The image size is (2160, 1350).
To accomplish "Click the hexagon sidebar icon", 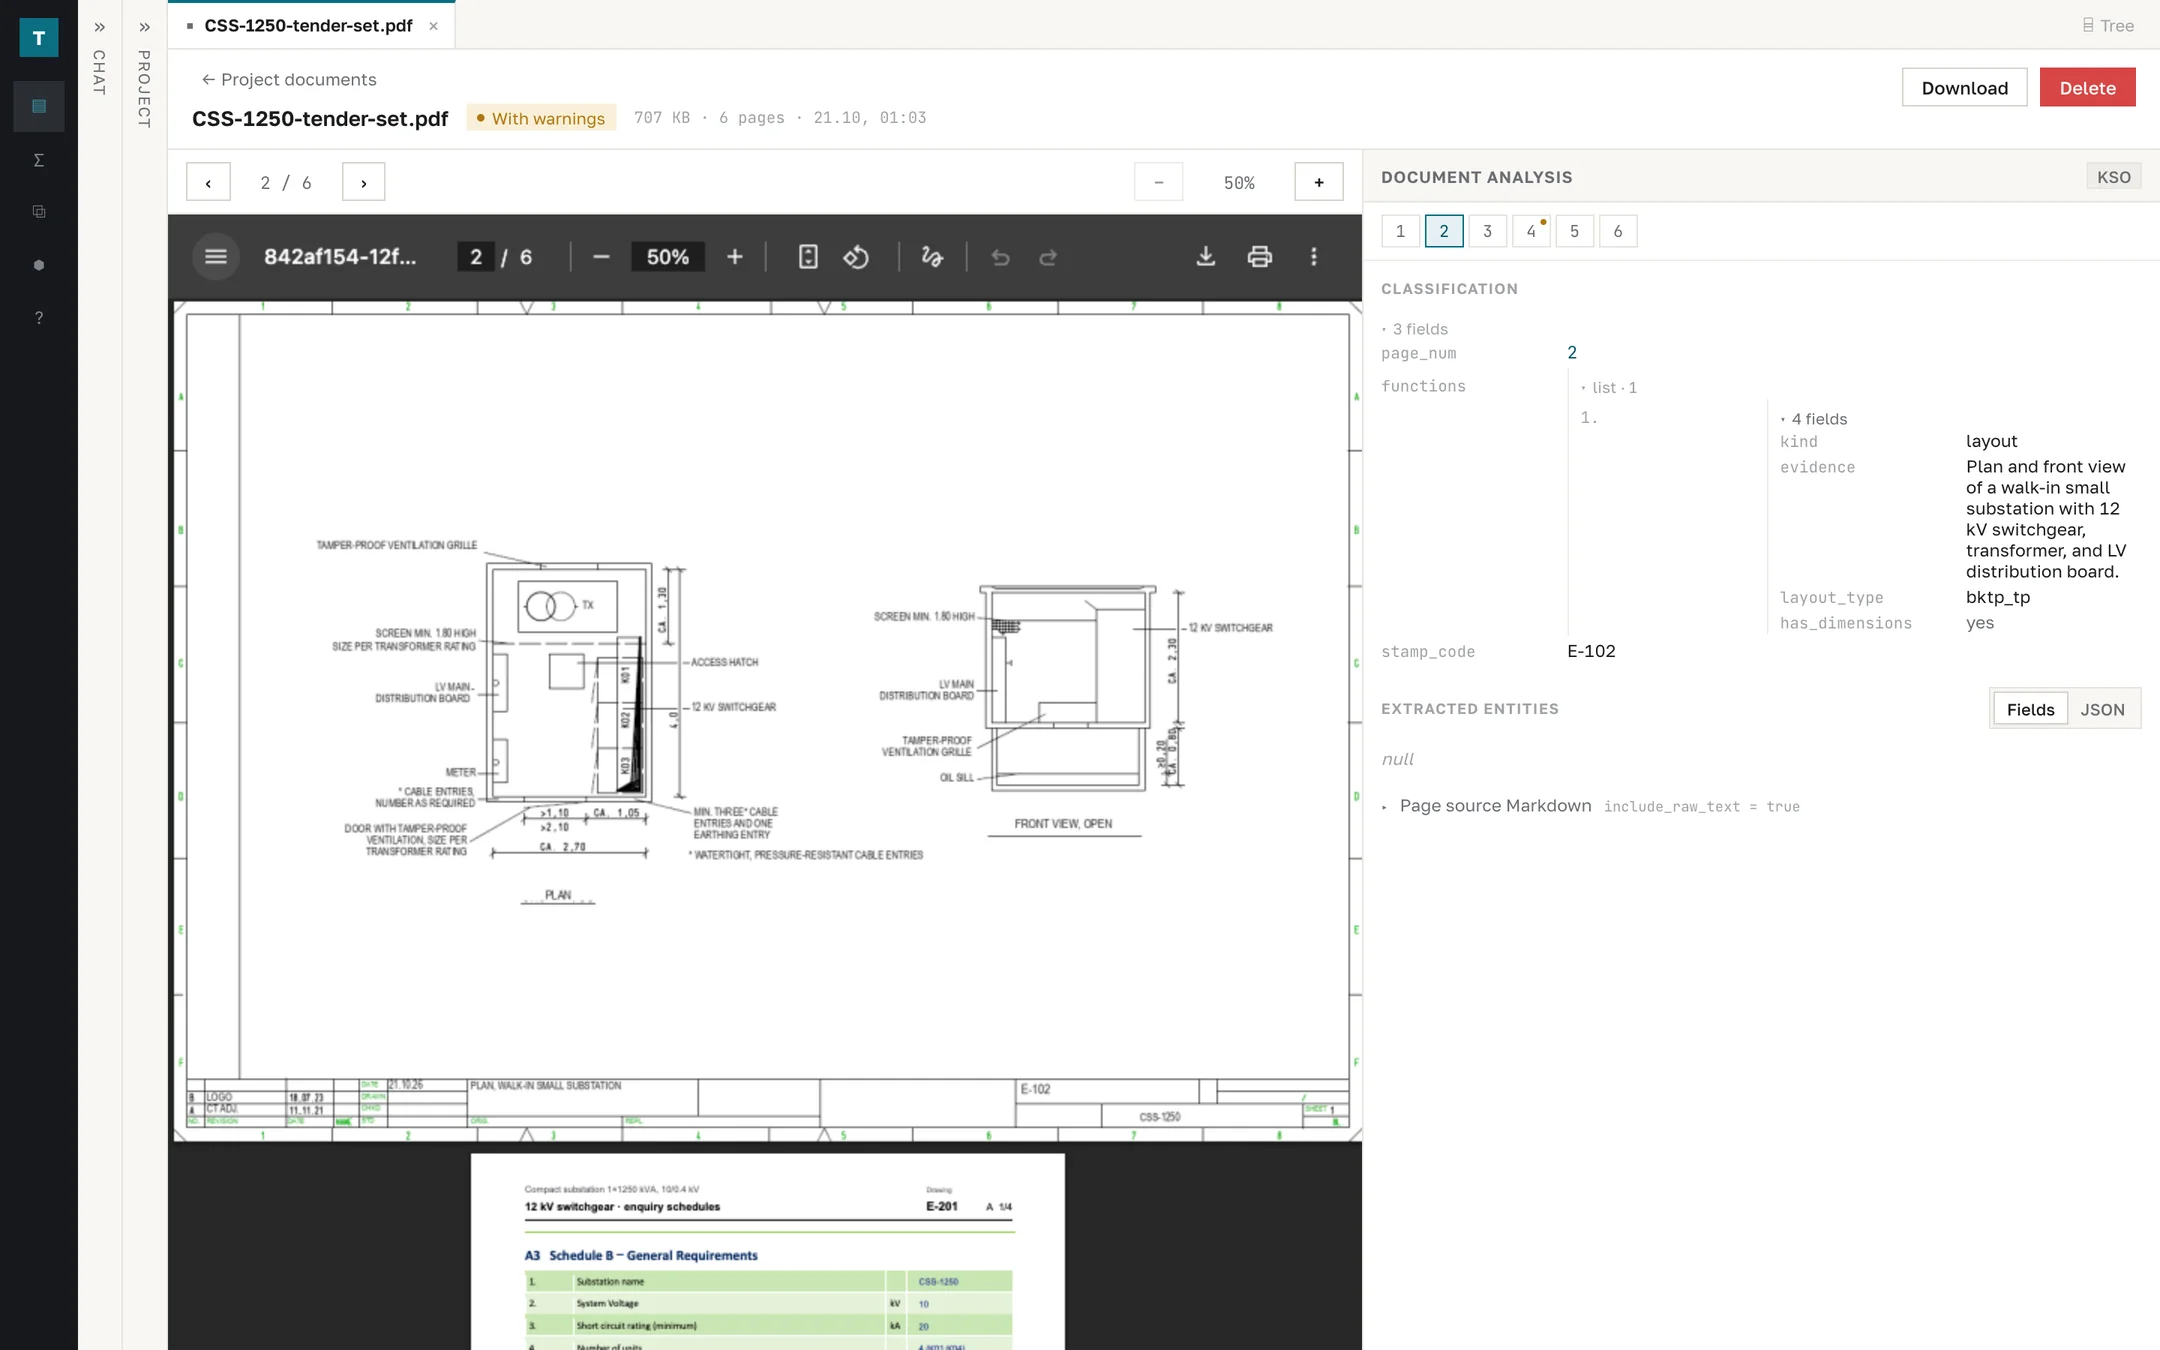I will tap(39, 265).
